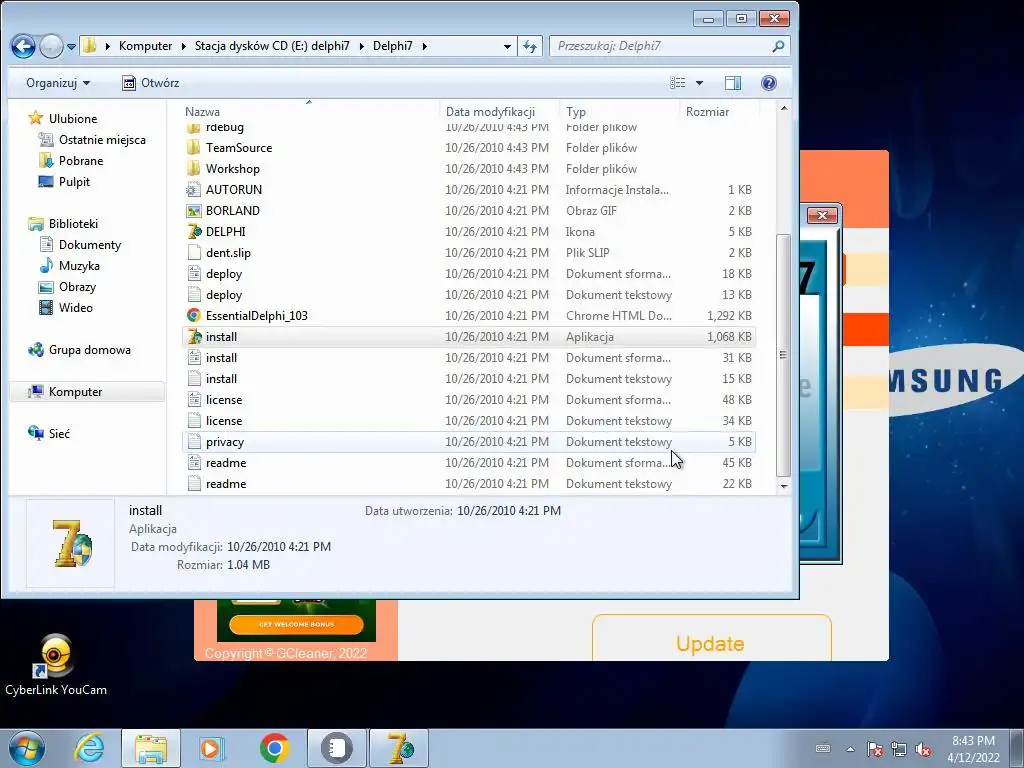The width and height of the screenshot is (1024, 768).
Task: Expand breadcrumb arrow after Stacja dysków CD
Action: pyautogui.click(x=361, y=46)
